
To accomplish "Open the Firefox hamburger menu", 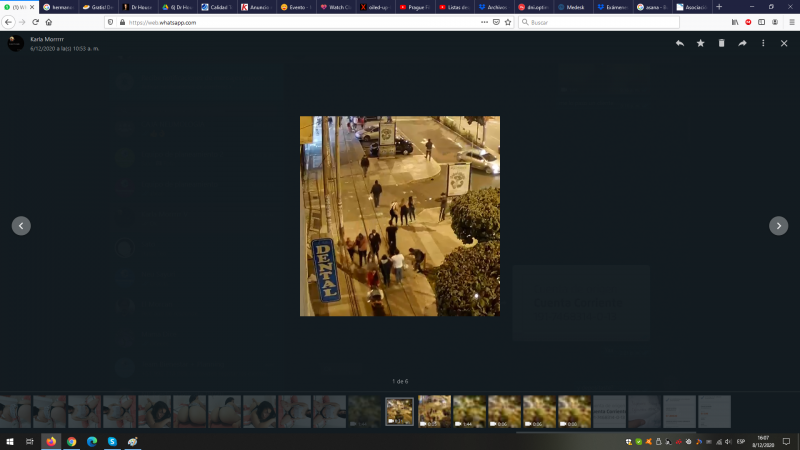I will click(x=789, y=22).
